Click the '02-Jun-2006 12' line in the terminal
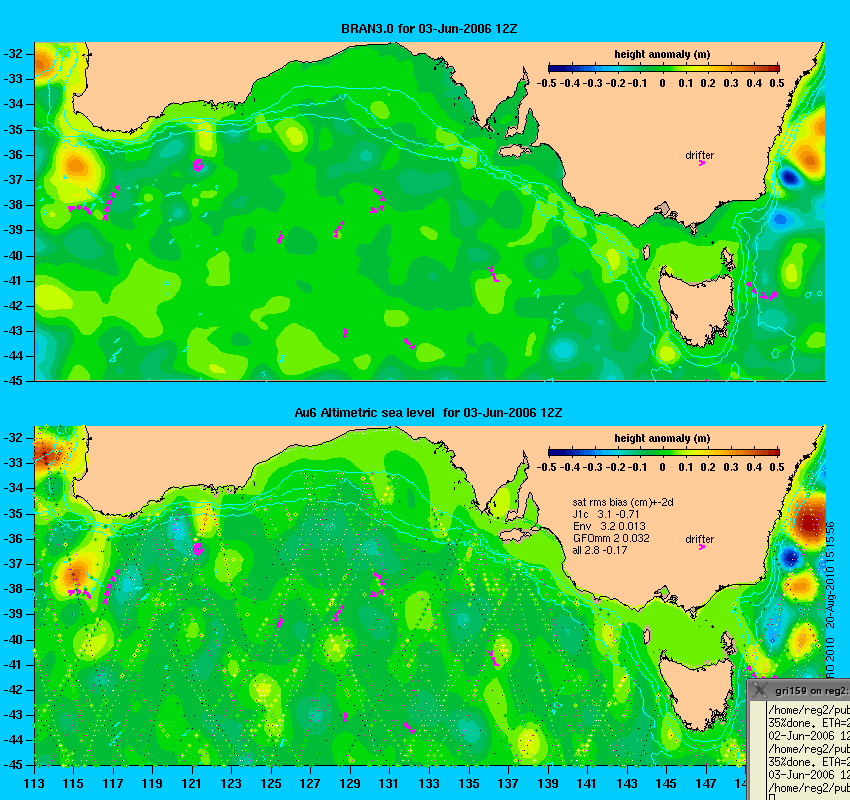850x800 pixels. [x=809, y=736]
